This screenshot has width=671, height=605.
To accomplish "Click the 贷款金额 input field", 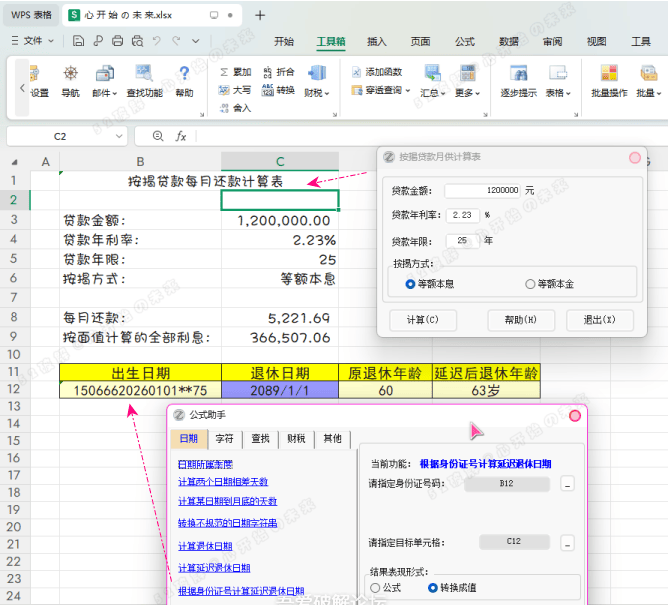I will tap(482, 189).
